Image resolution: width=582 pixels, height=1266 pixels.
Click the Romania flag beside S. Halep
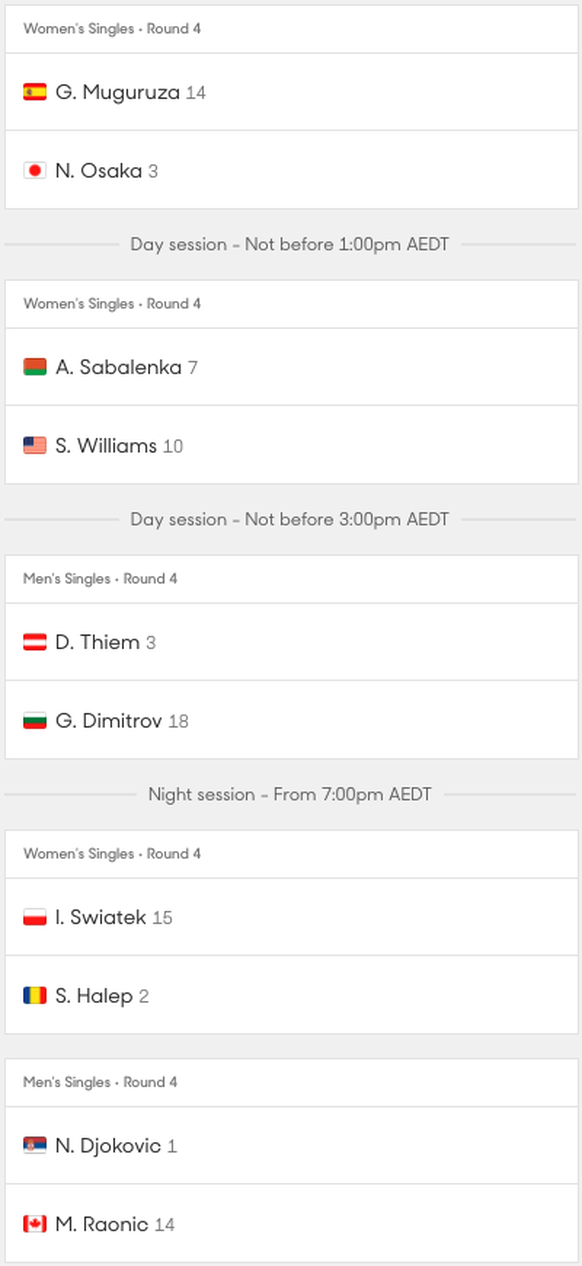[35, 996]
